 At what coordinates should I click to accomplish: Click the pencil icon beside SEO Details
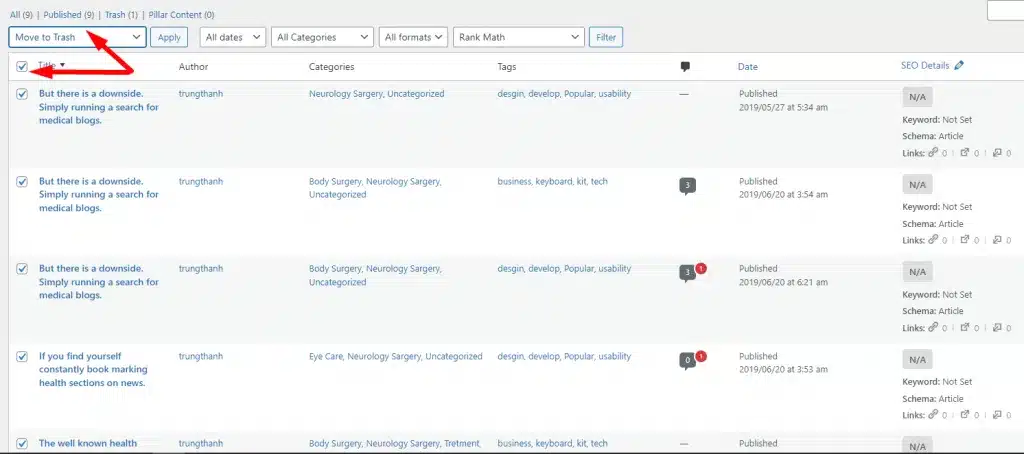tap(958, 65)
